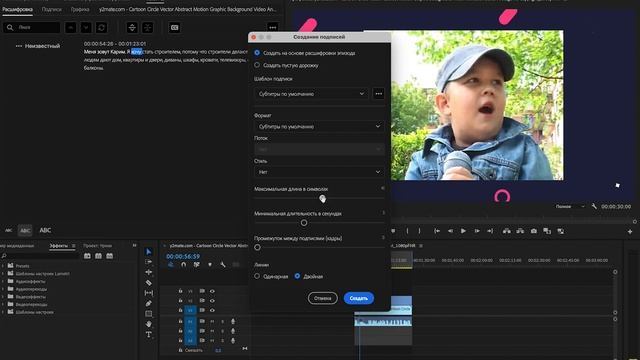Open subtitle template preset dropdown

click(x=311, y=94)
